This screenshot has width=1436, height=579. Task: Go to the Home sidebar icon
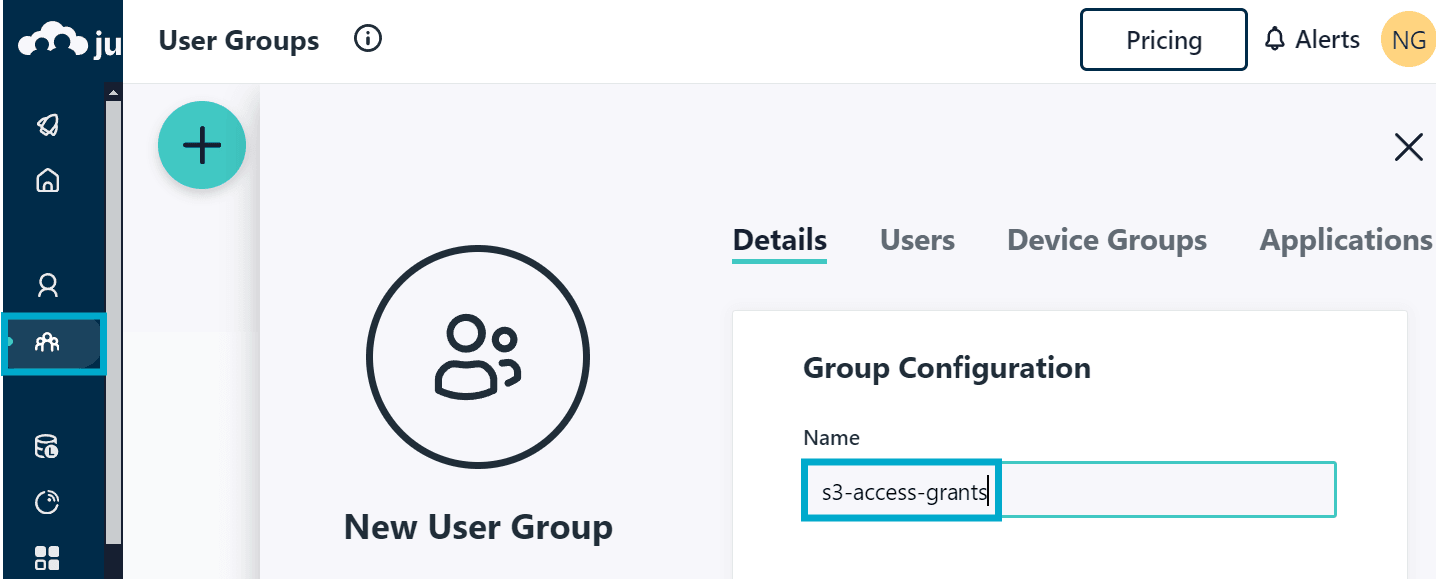47,180
